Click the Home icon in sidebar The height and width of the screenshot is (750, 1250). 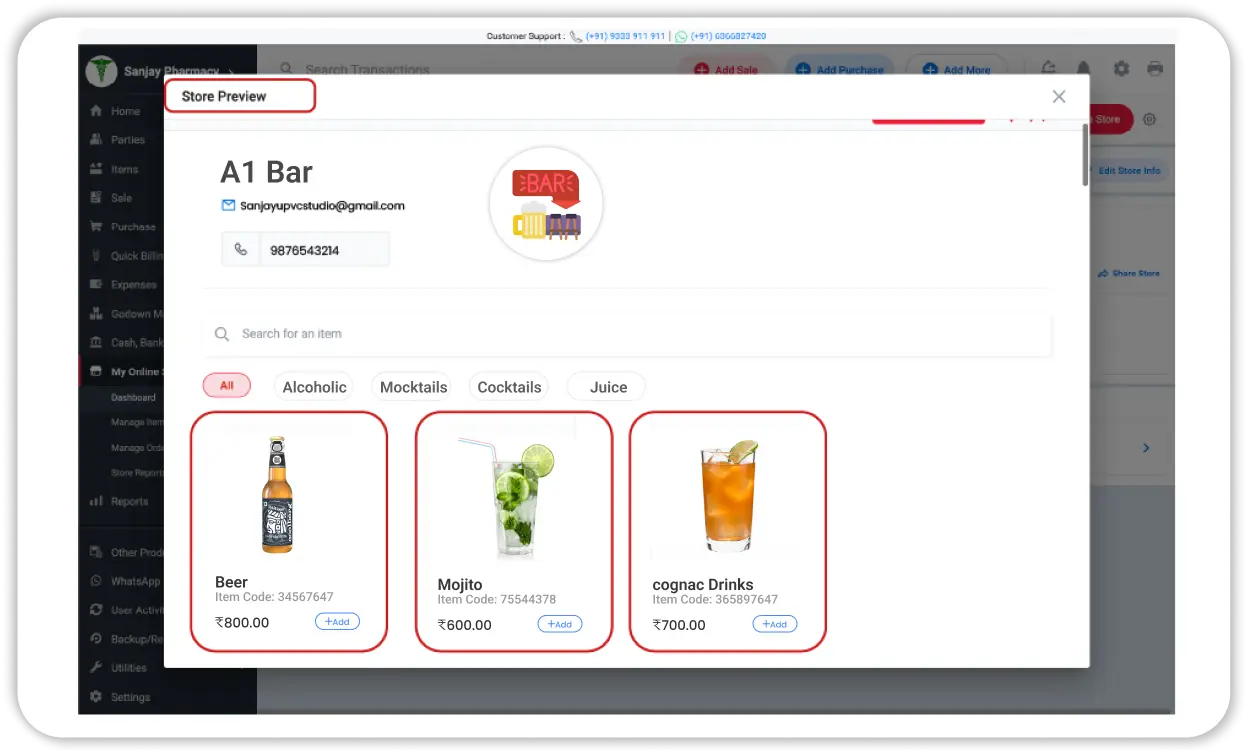click(x=97, y=111)
